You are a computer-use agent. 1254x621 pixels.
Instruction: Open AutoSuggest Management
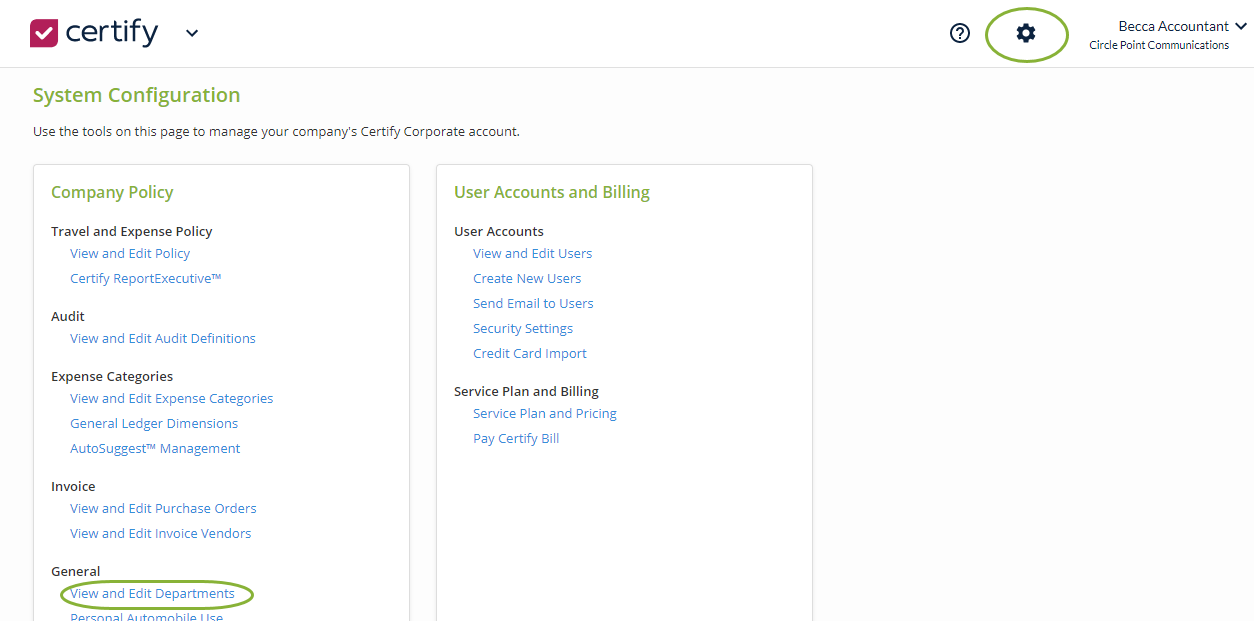[155, 448]
